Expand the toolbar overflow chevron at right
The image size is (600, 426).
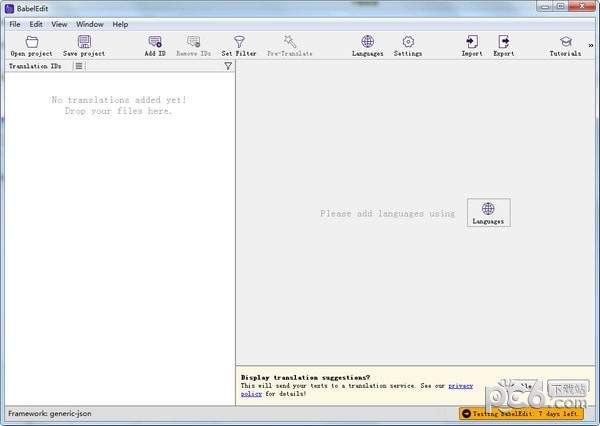592,46
